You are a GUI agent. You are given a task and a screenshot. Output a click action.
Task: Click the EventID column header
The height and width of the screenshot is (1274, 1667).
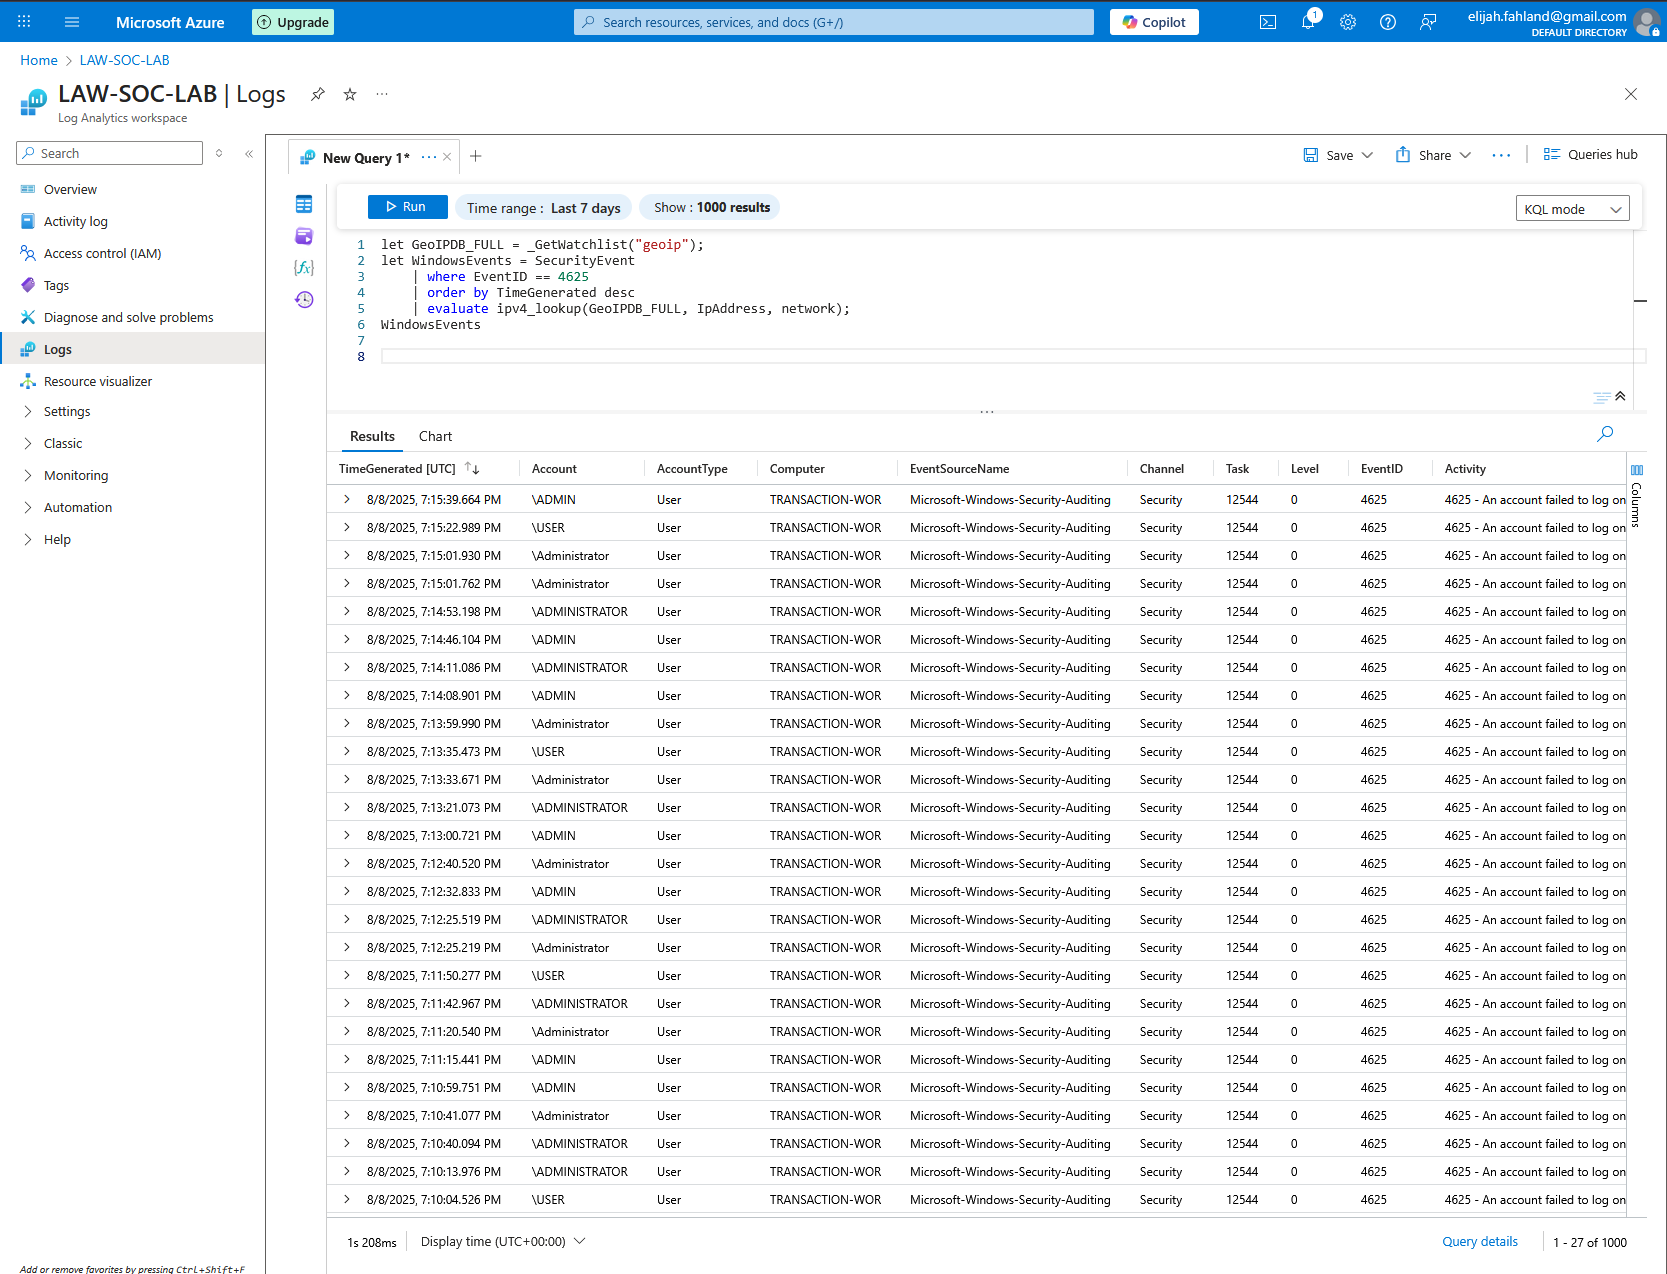click(x=1381, y=468)
